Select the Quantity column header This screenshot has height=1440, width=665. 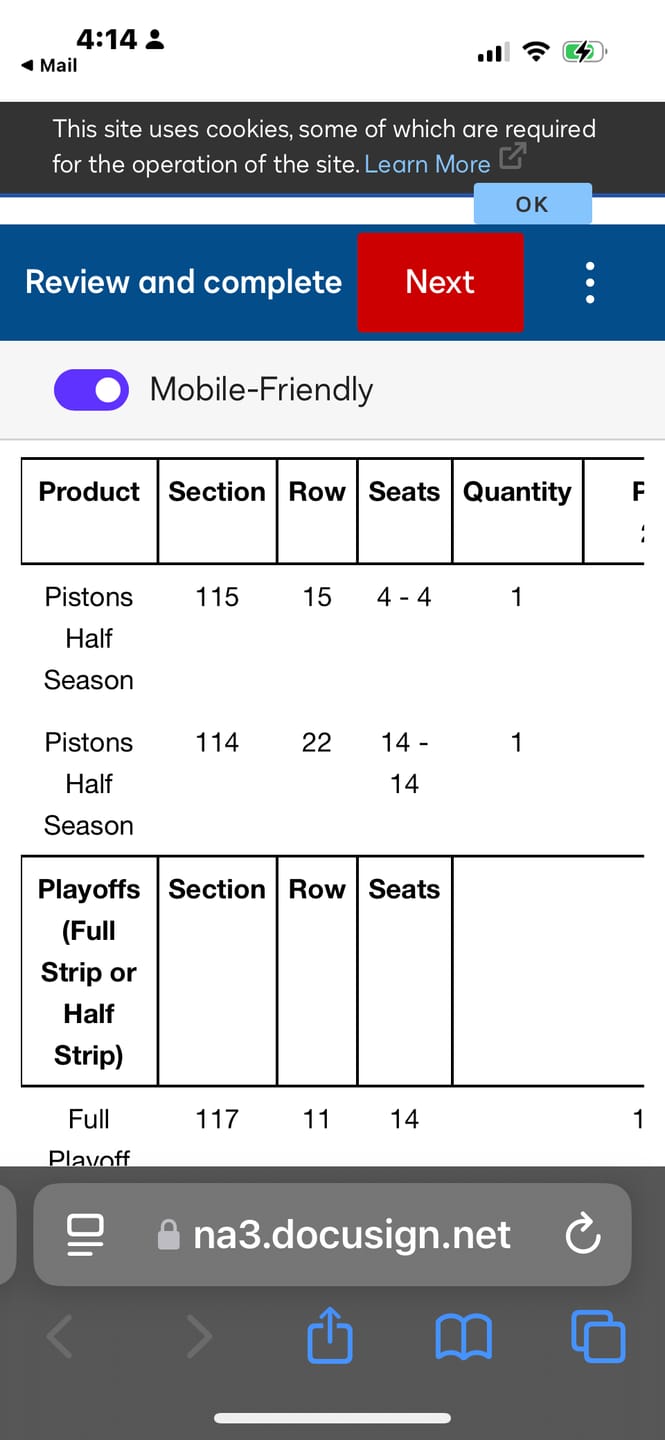tap(517, 492)
